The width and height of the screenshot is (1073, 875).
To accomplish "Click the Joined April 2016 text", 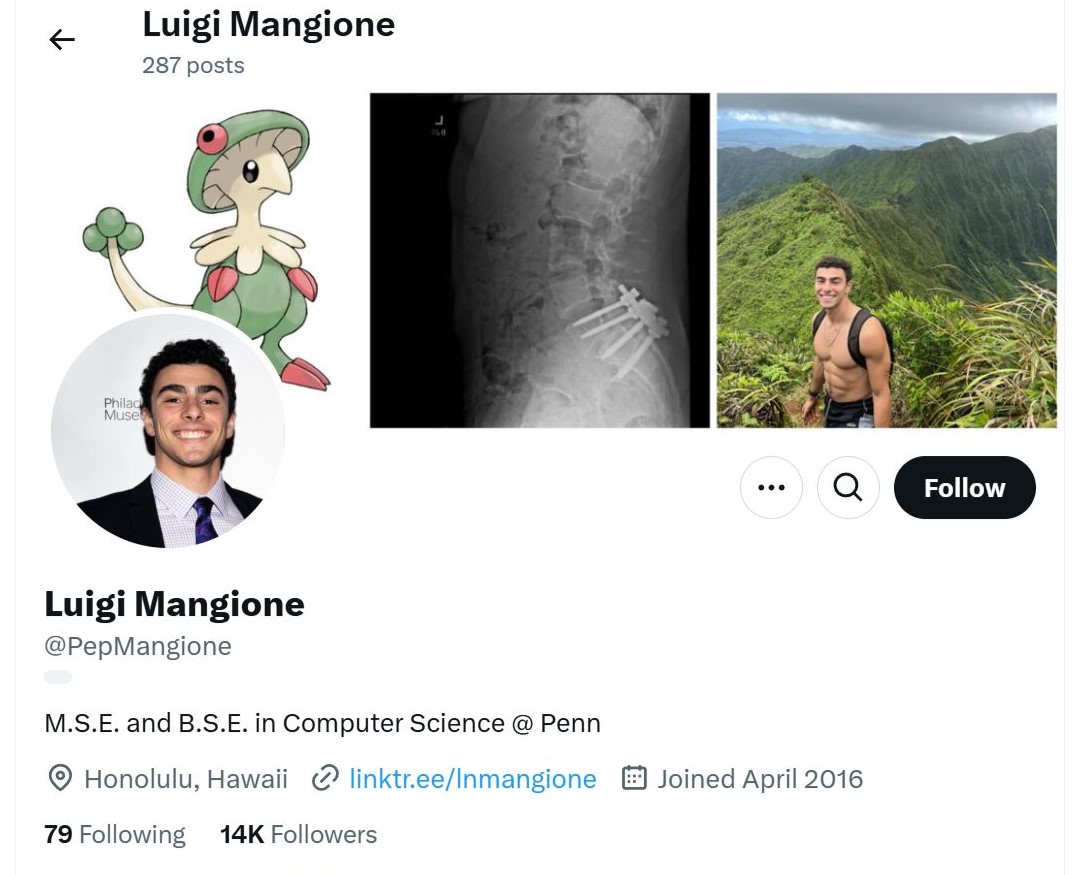I will (760, 779).
